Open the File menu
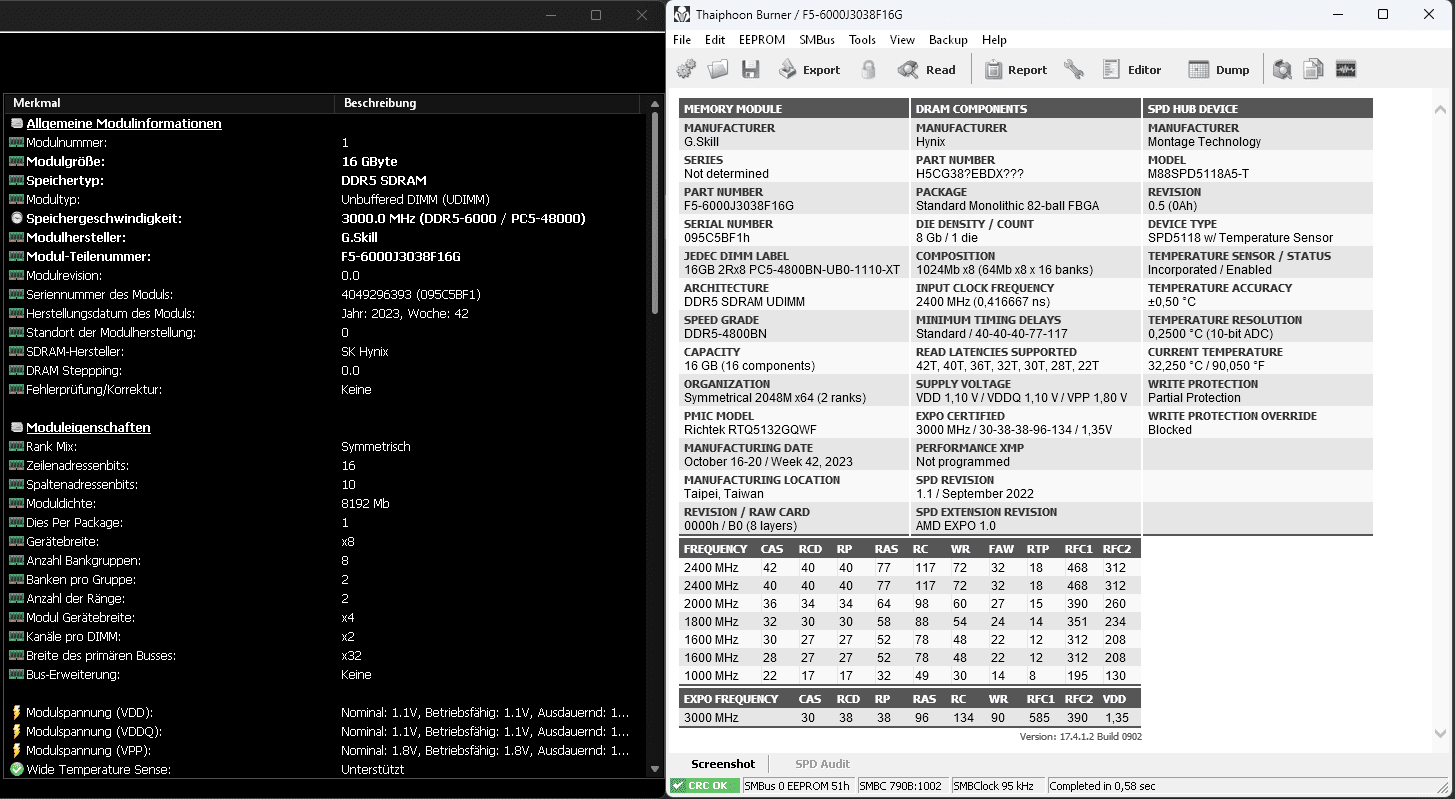This screenshot has width=1455, height=799. click(x=682, y=40)
